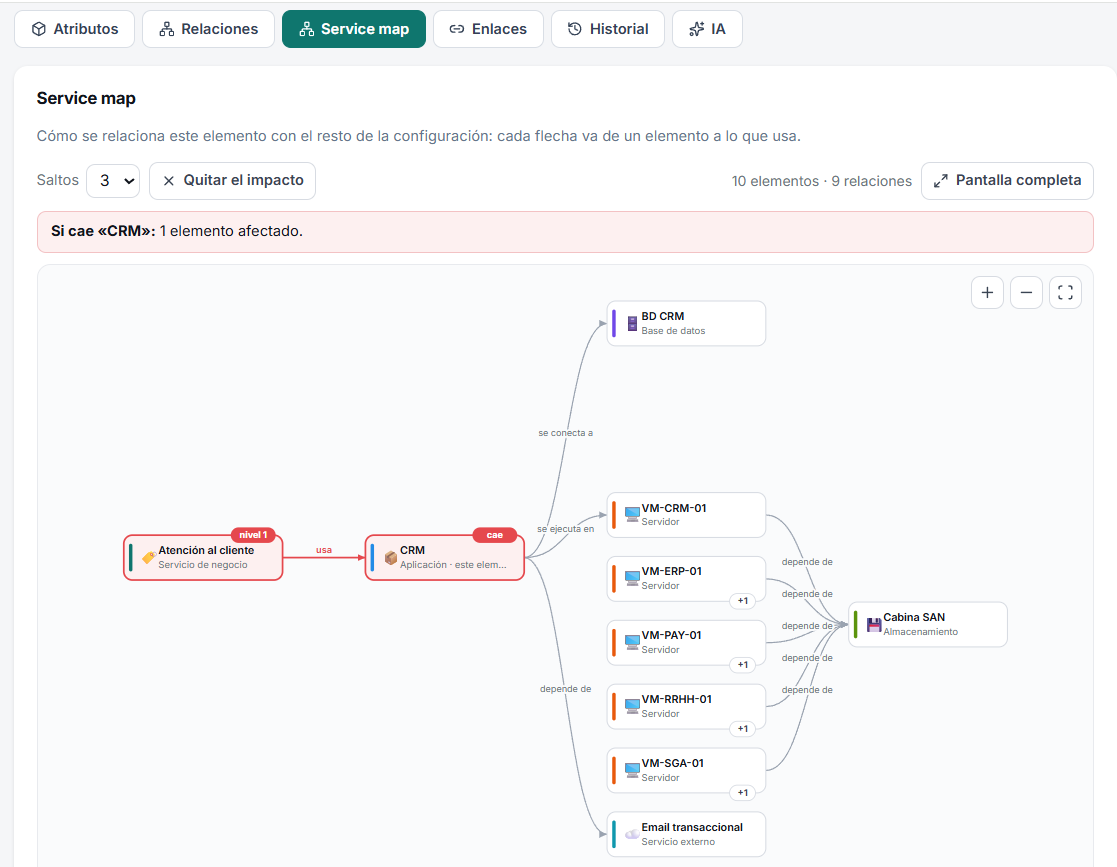This screenshot has height=867, width=1117.
Task: Click the se conecta a label
Action: click(566, 433)
